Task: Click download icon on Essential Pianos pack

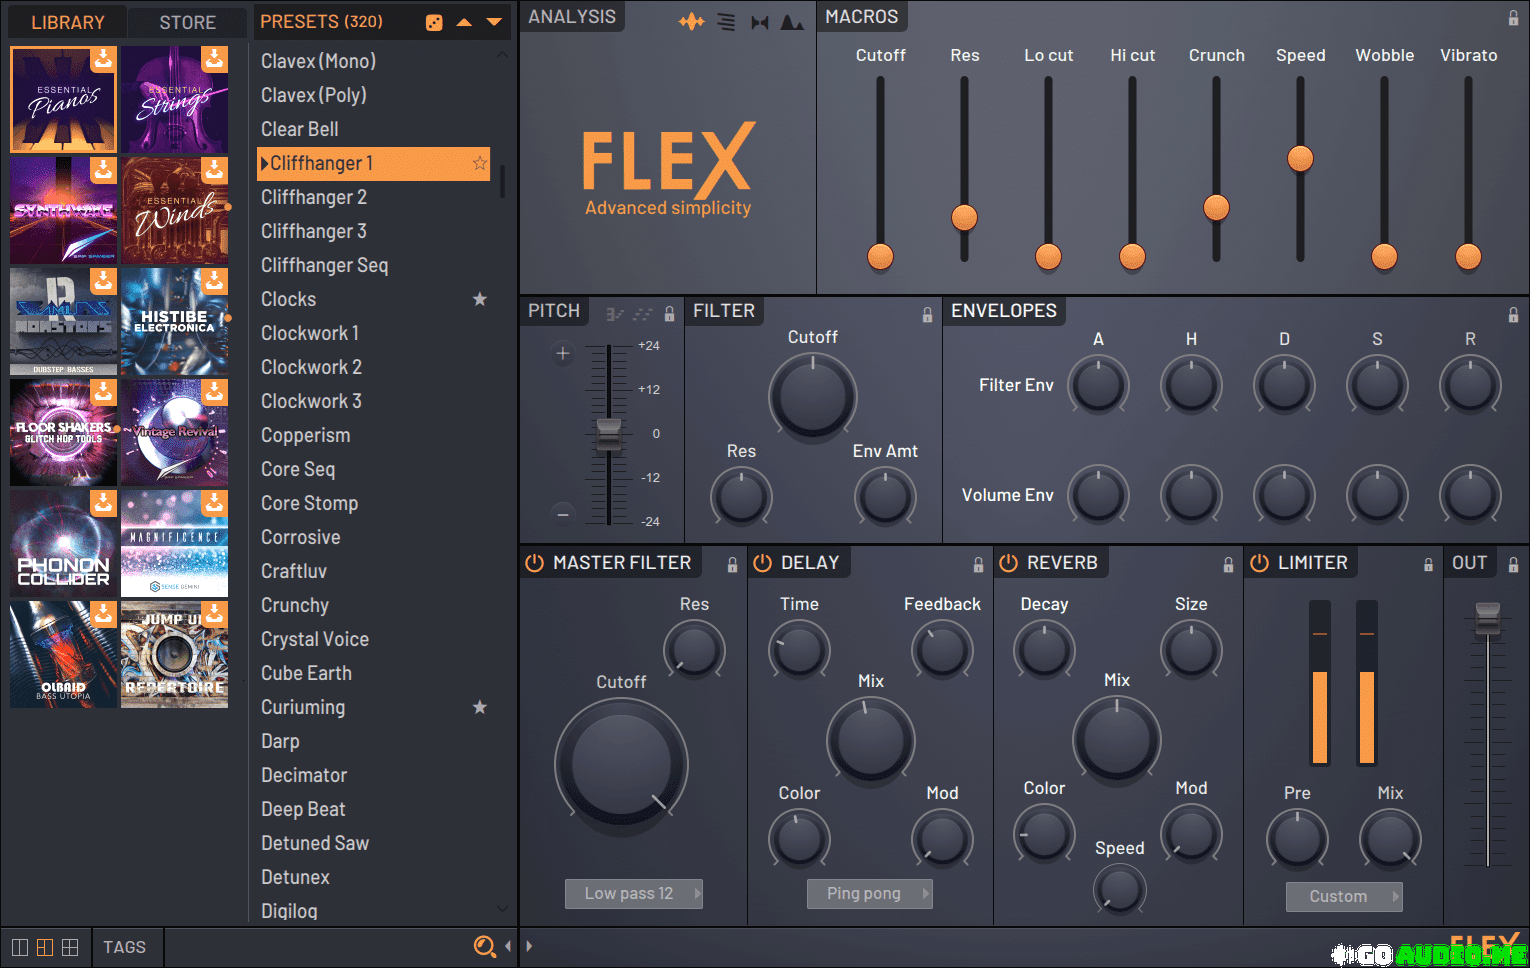Action: [103, 60]
